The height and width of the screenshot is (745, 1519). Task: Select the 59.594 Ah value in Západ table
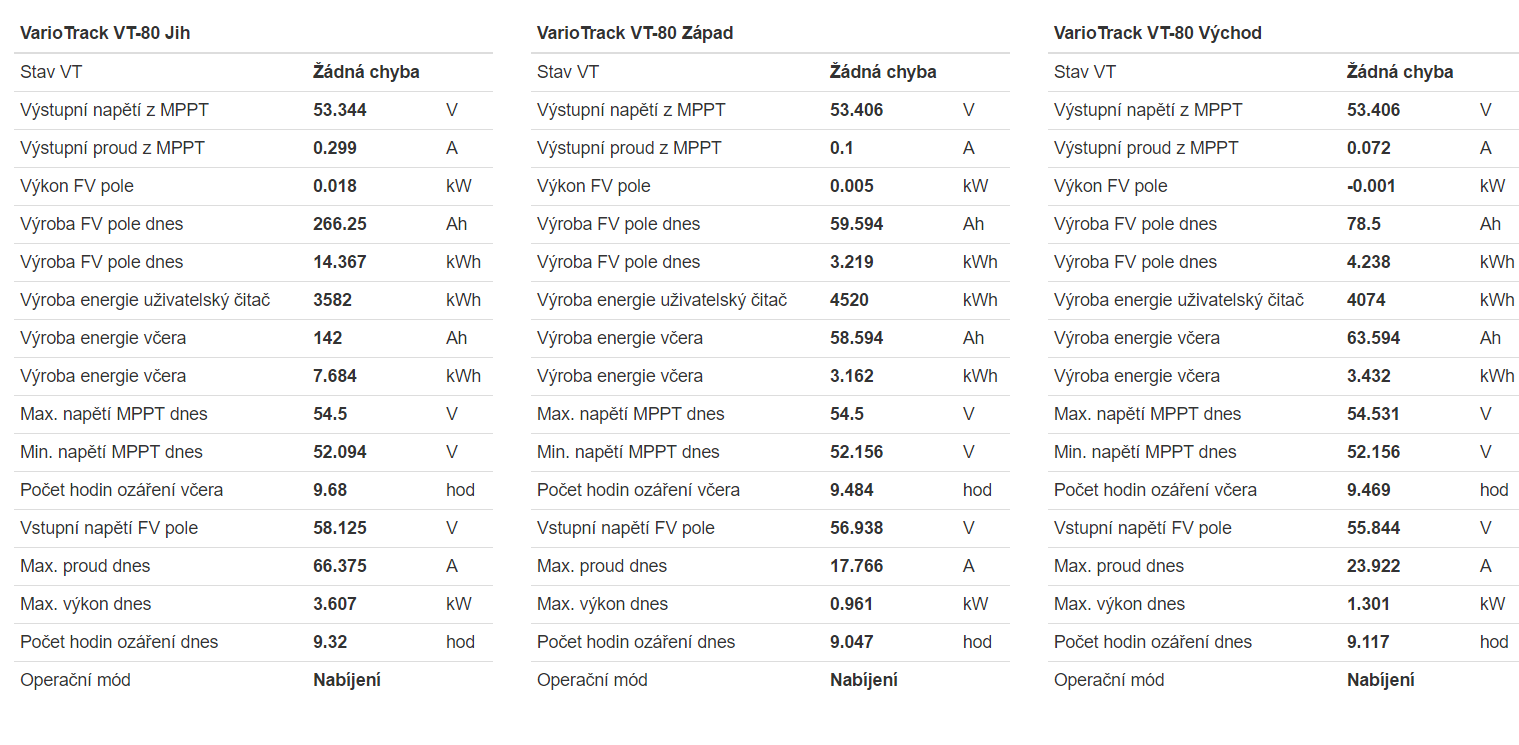[857, 224]
